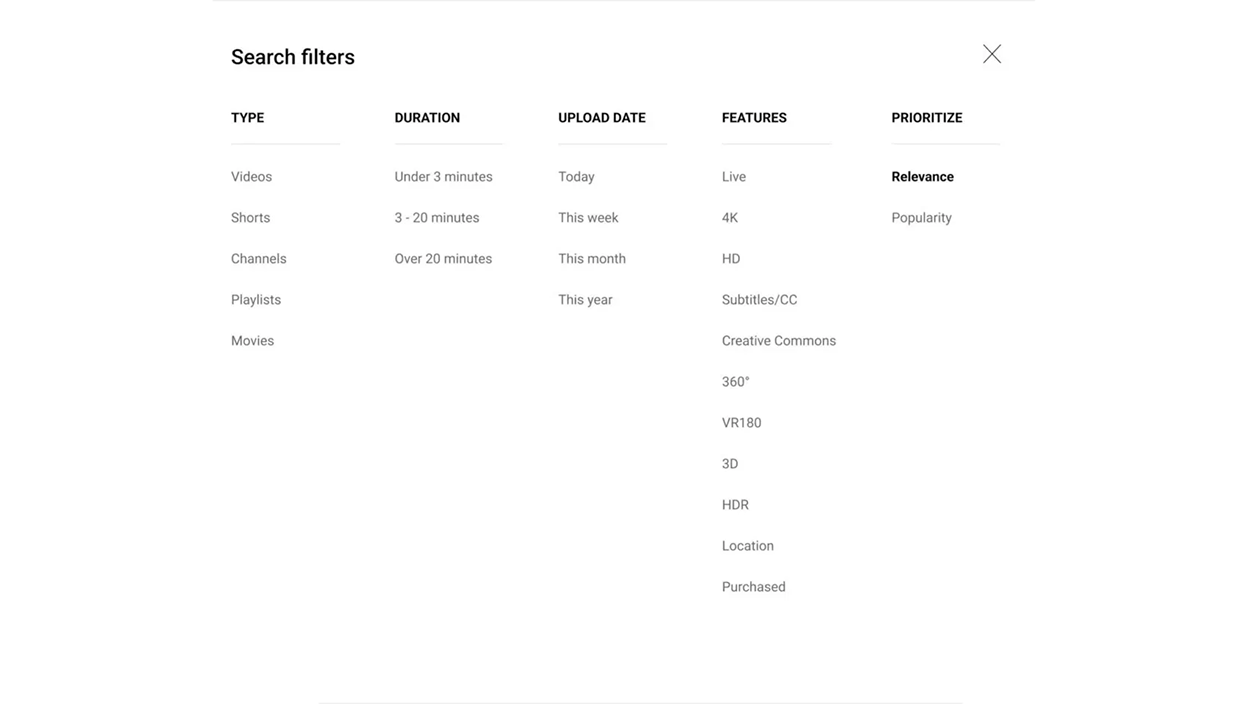Screen dimensions: 1252x704
Task: Apply the Creative Commons filter
Action: tap(779, 339)
